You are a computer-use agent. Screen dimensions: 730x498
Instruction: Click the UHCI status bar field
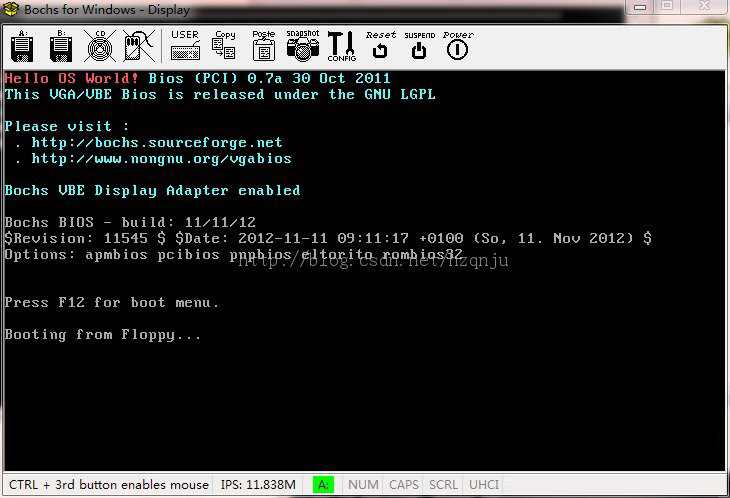coord(484,485)
